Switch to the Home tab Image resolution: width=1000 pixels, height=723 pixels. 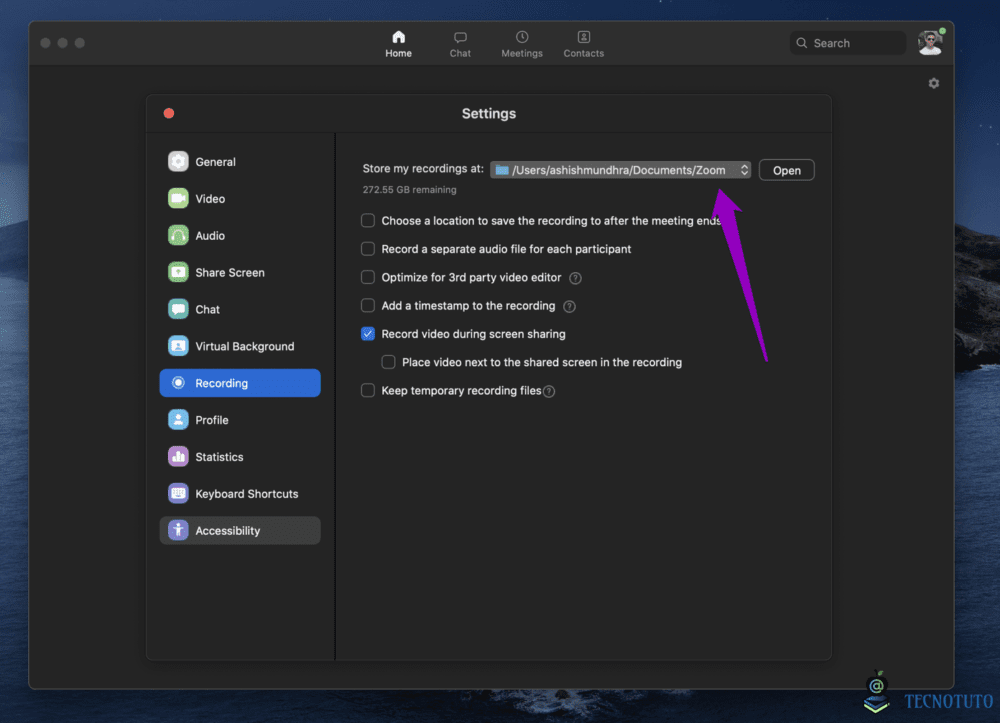point(398,44)
